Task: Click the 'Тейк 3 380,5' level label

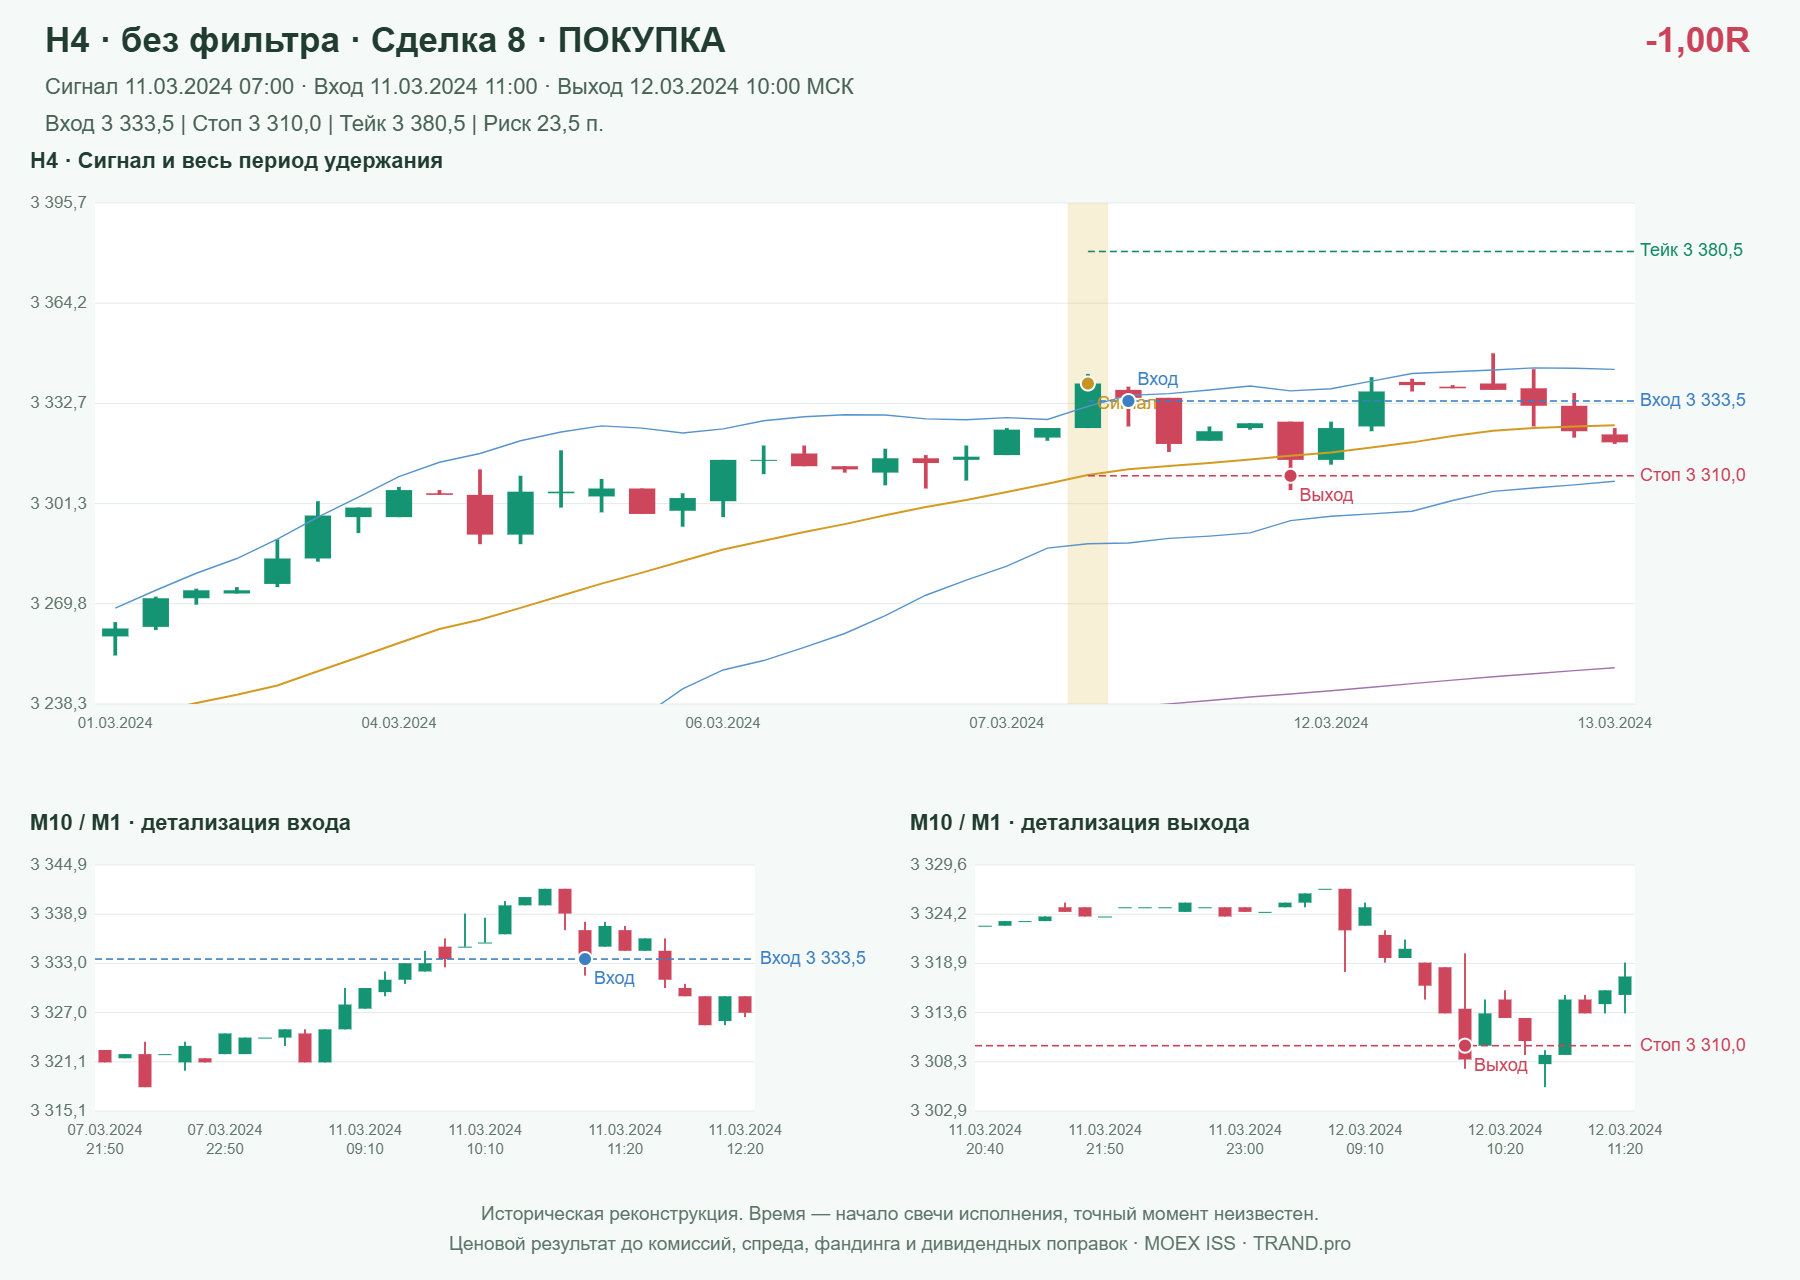Action: click(1691, 250)
